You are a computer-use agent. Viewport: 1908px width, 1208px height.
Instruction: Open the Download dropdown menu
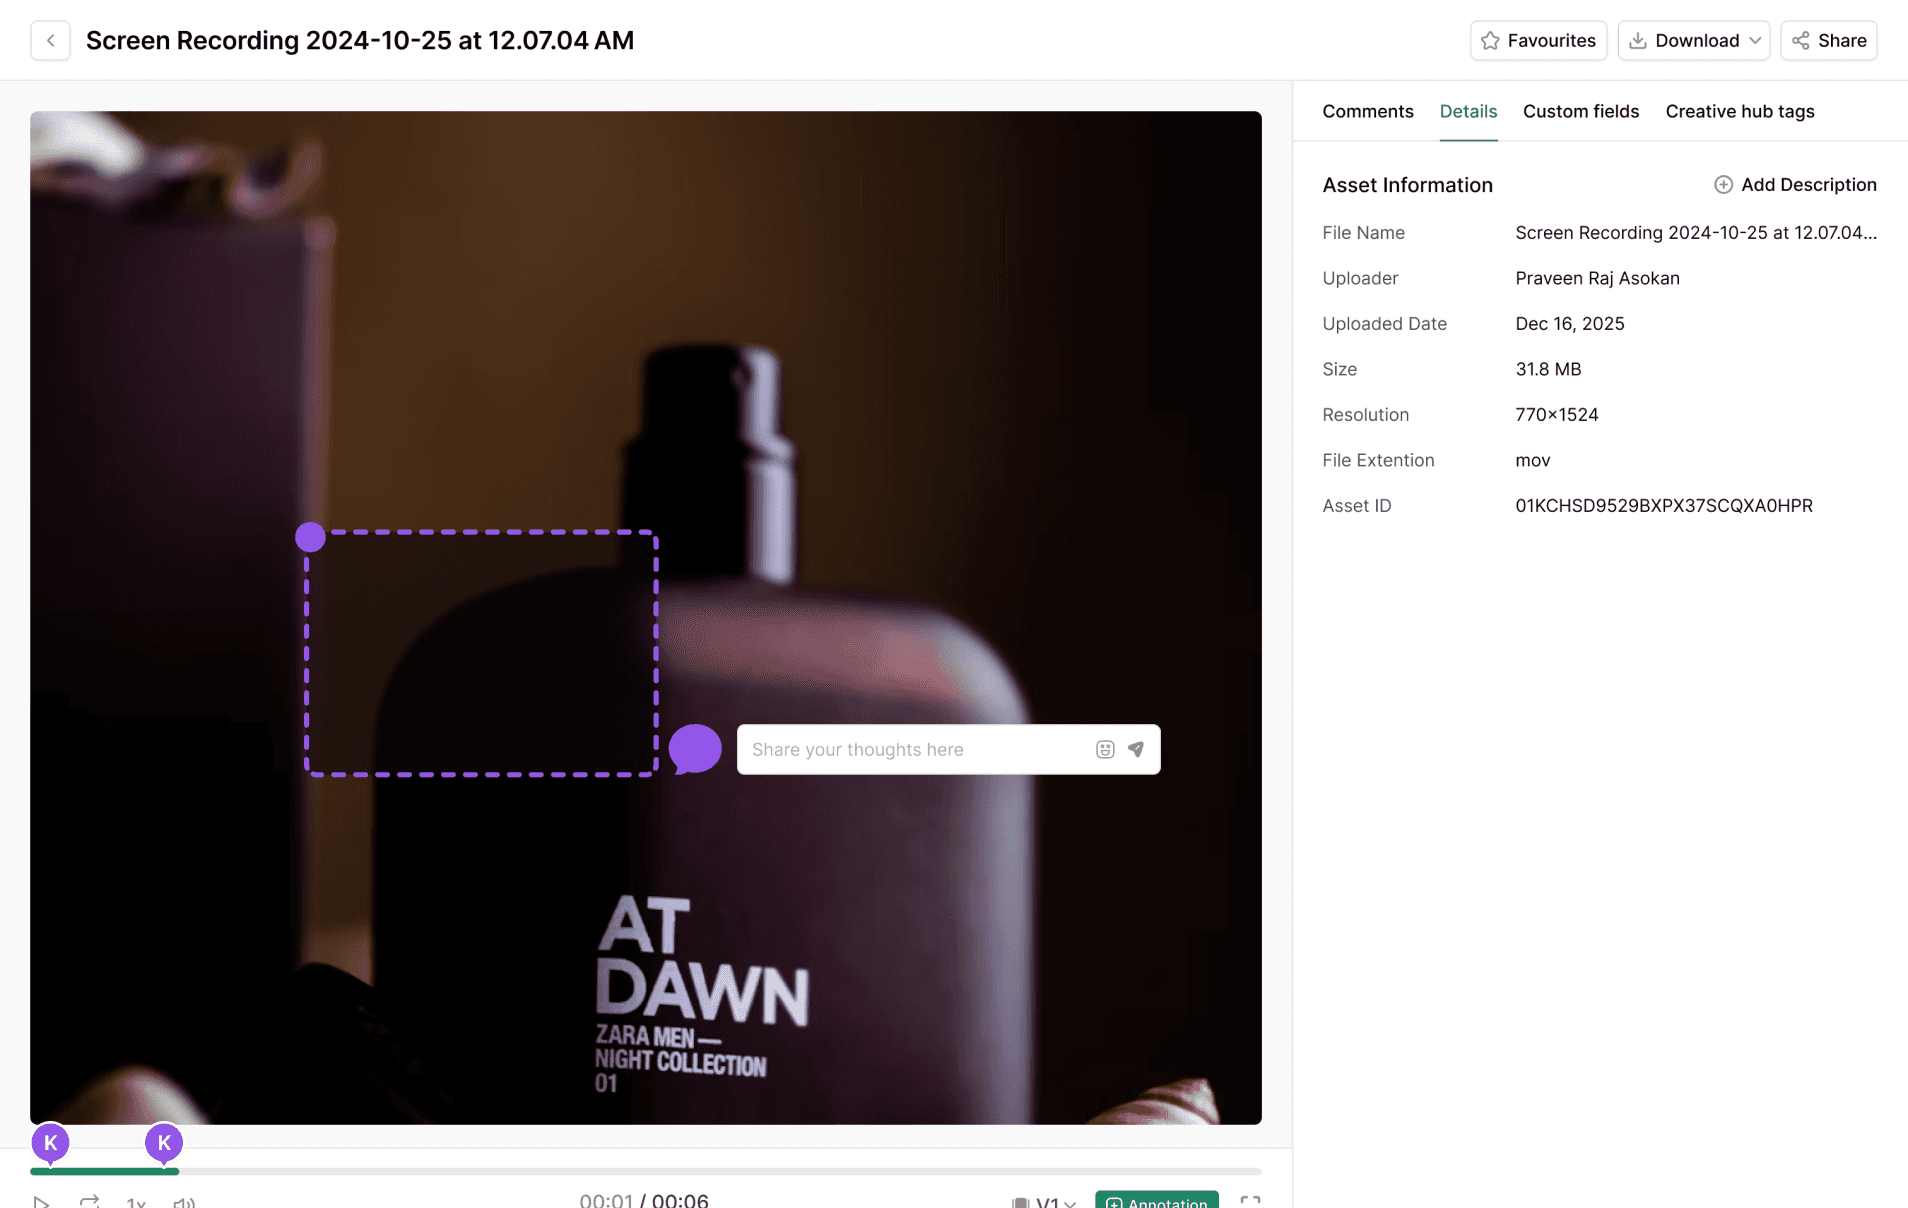(x=1694, y=41)
